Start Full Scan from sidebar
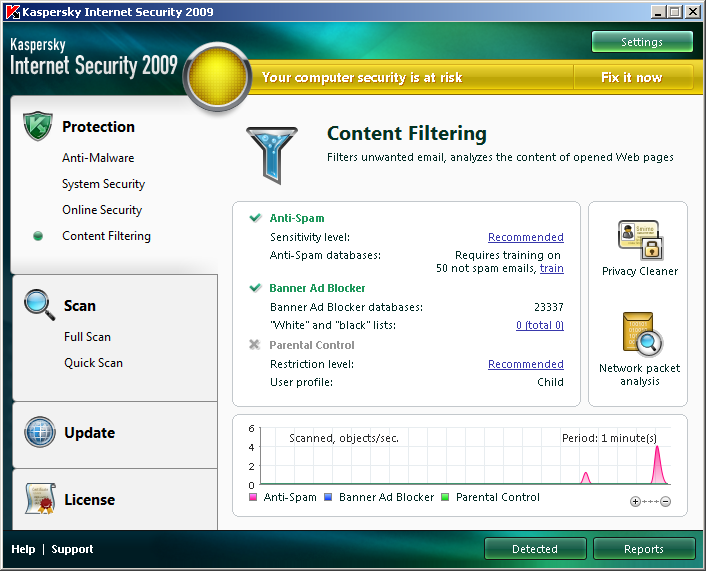Image resolution: width=706 pixels, height=571 pixels. click(x=87, y=337)
